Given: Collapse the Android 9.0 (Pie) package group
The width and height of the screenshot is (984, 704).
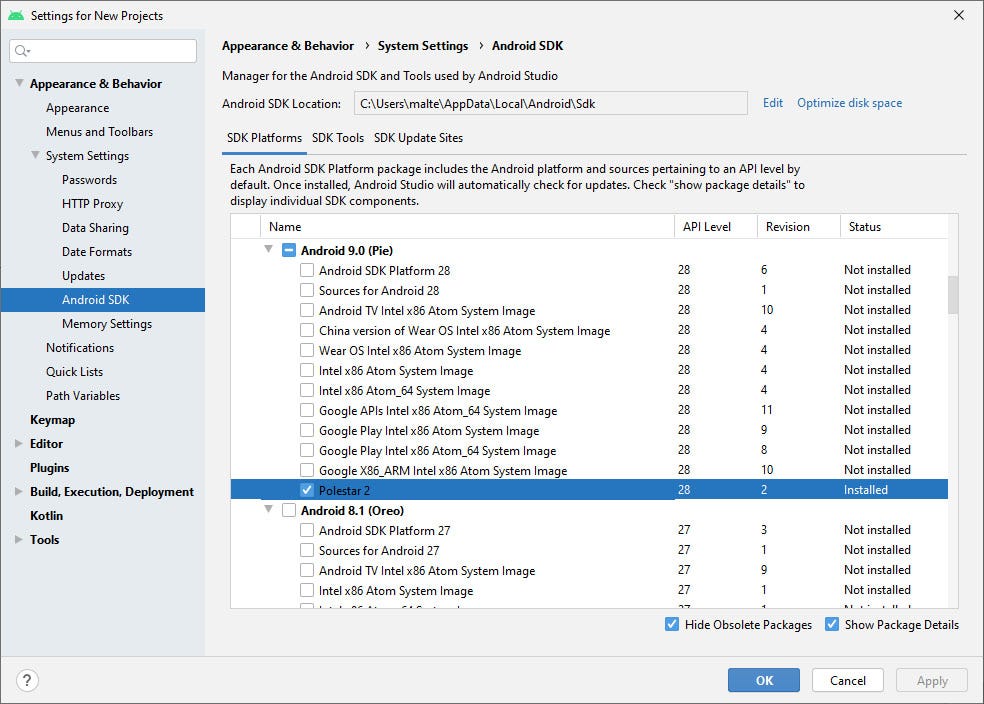Looking at the screenshot, I should click(x=269, y=250).
